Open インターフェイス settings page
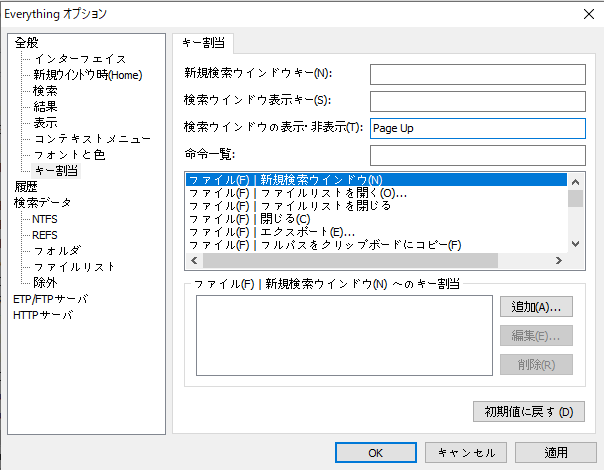Image resolution: width=604 pixels, height=470 pixels. (80, 59)
